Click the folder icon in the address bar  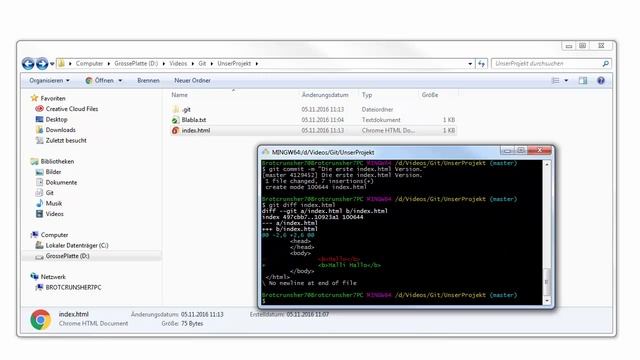point(61,63)
